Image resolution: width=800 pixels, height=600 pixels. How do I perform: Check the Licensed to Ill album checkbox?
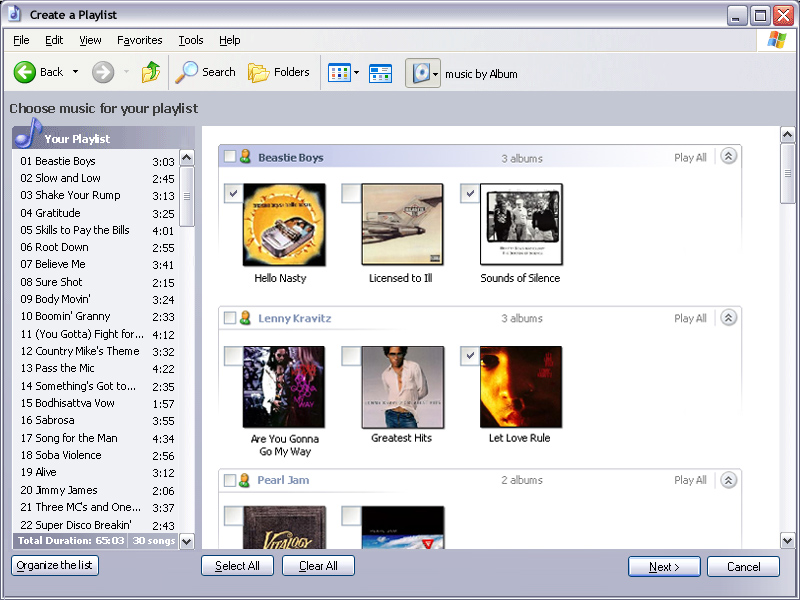pos(351,193)
